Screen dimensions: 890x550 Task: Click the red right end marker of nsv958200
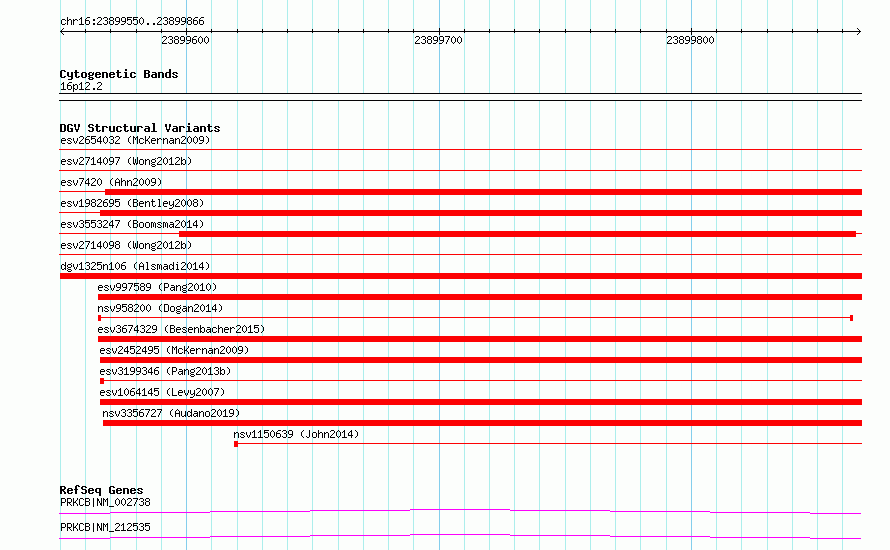851,318
